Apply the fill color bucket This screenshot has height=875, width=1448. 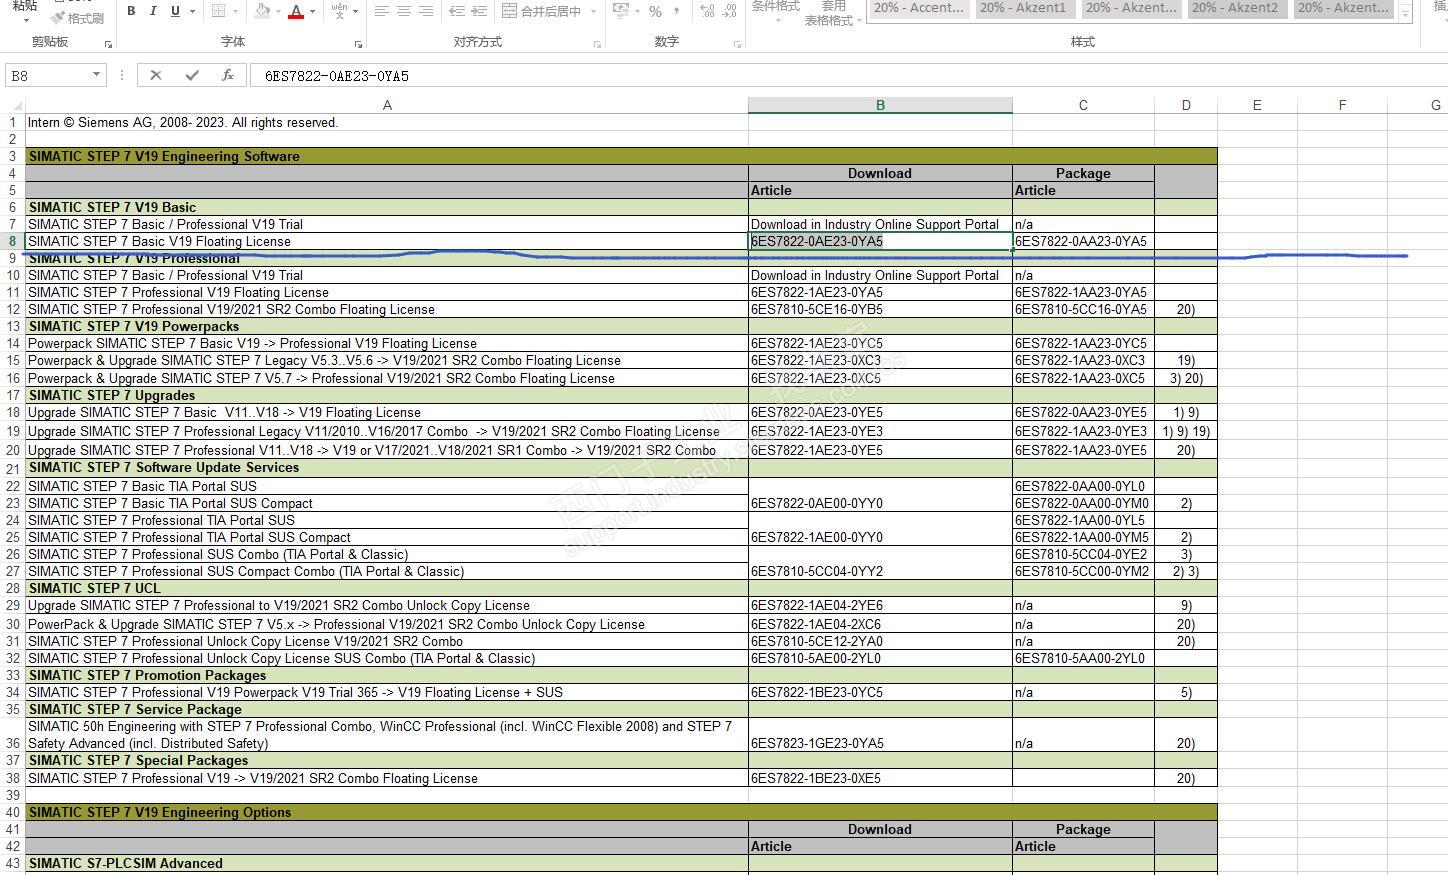click(262, 11)
